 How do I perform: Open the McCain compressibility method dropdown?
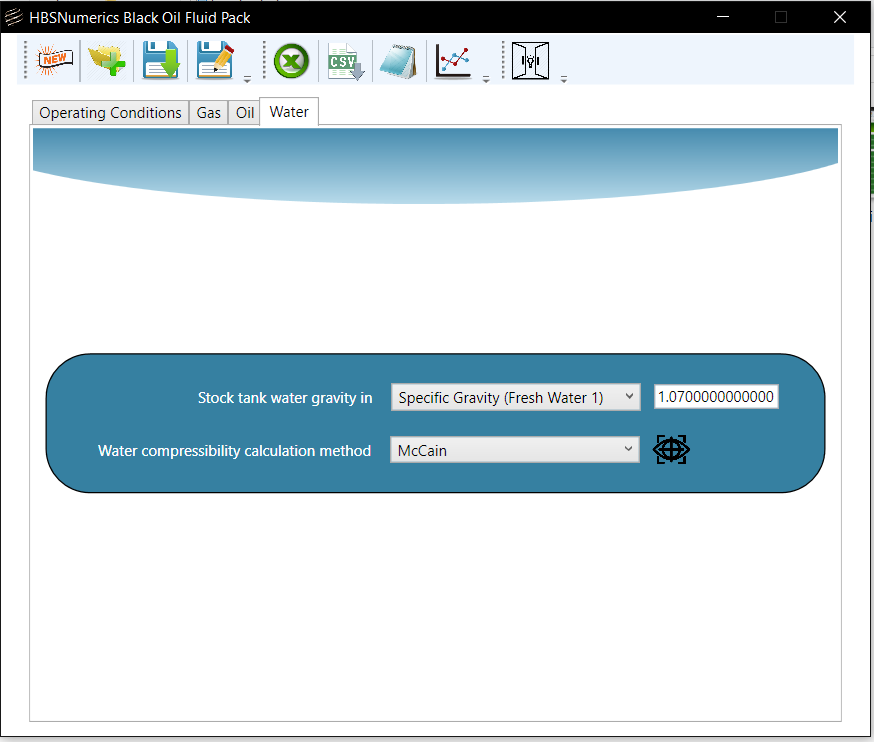(514, 450)
